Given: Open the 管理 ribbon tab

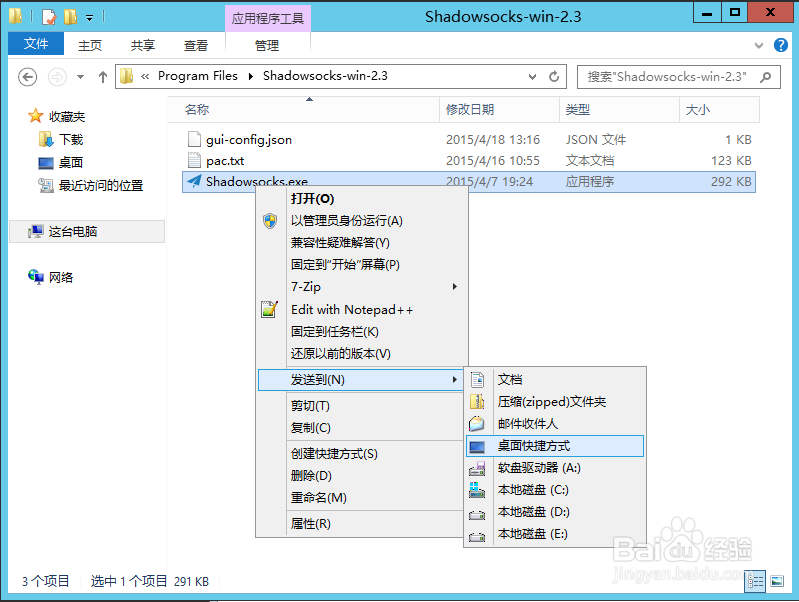Looking at the screenshot, I should click(x=267, y=45).
